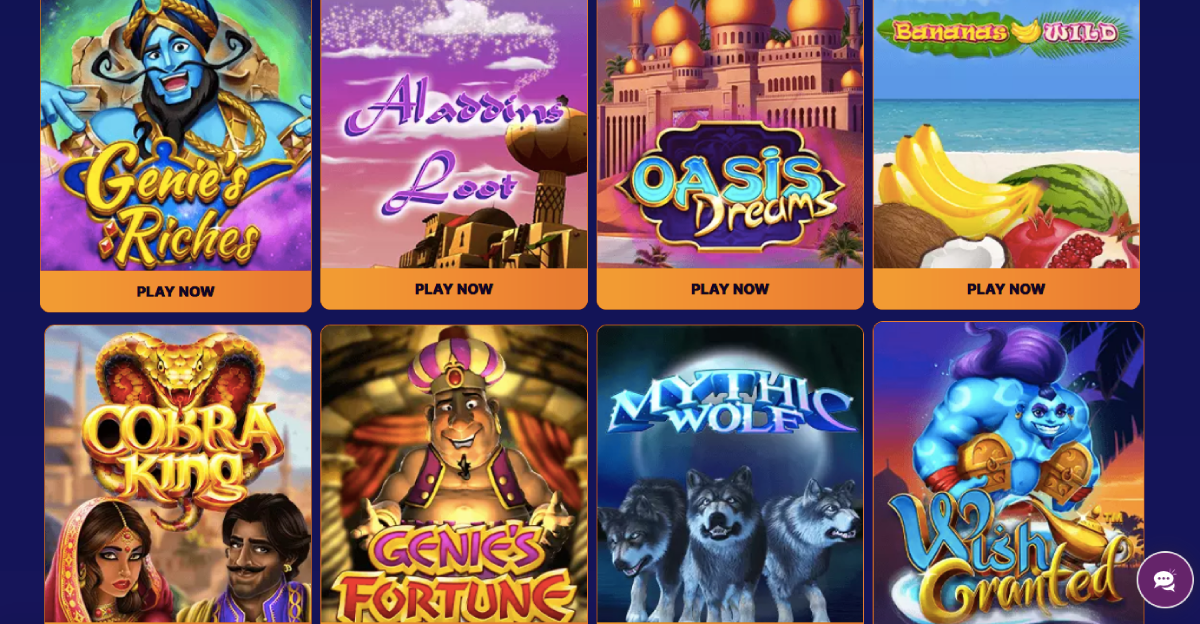The height and width of the screenshot is (624, 1200).
Task: Click Play Now under Aladdins Loot
Action: coord(454,289)
